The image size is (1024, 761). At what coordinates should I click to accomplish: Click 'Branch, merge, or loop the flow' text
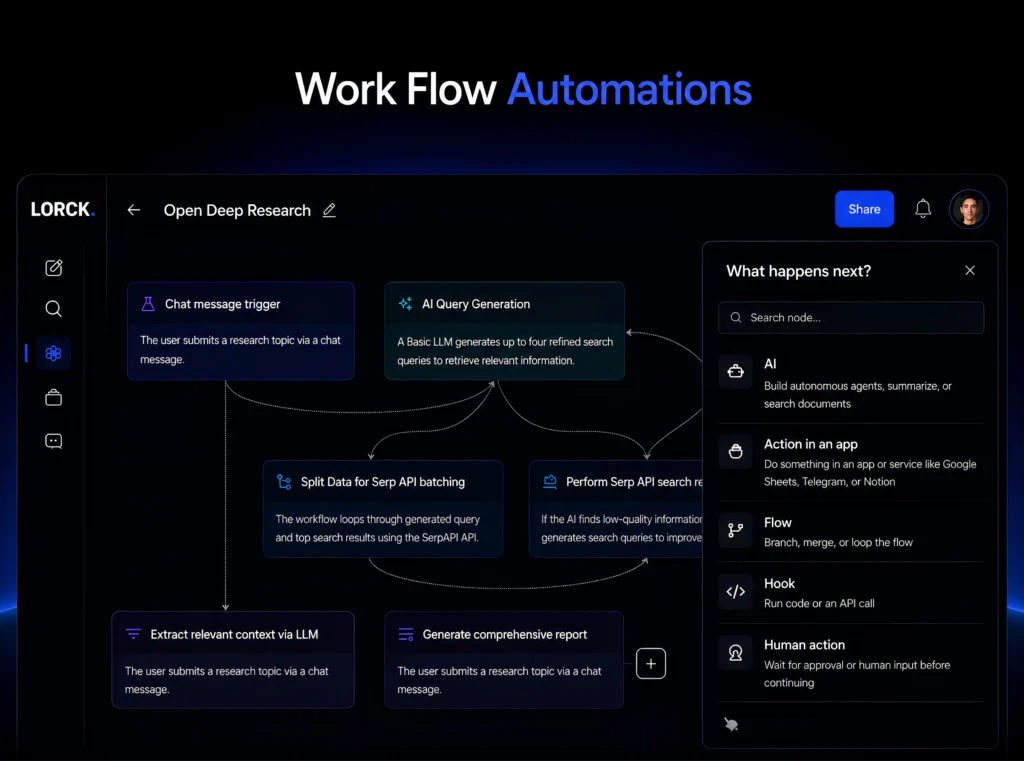tap(838, 542)
